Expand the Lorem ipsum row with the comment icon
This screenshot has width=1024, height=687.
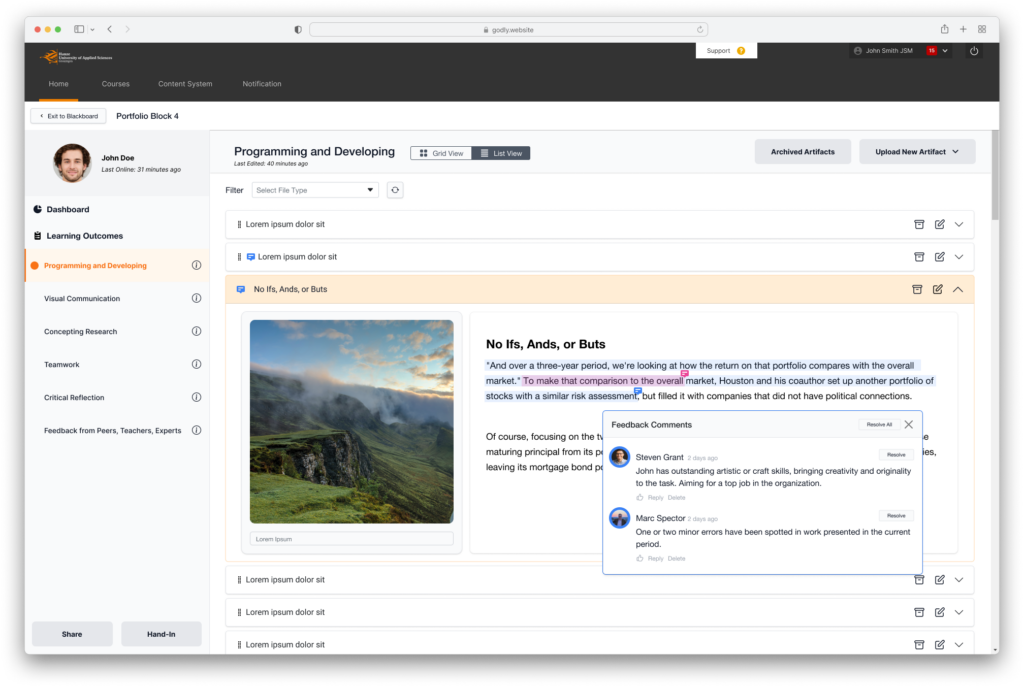click(959, 257)
